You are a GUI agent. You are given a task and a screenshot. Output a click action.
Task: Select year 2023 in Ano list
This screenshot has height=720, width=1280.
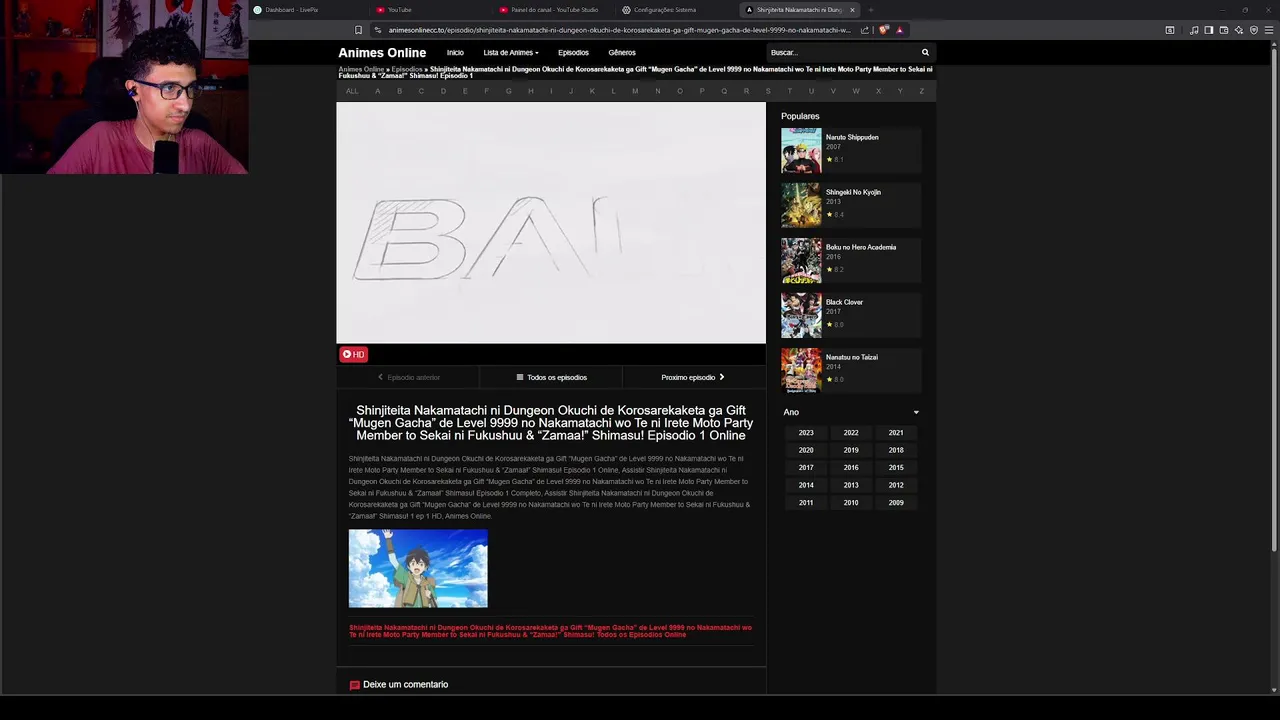click(x=806, y=433)
